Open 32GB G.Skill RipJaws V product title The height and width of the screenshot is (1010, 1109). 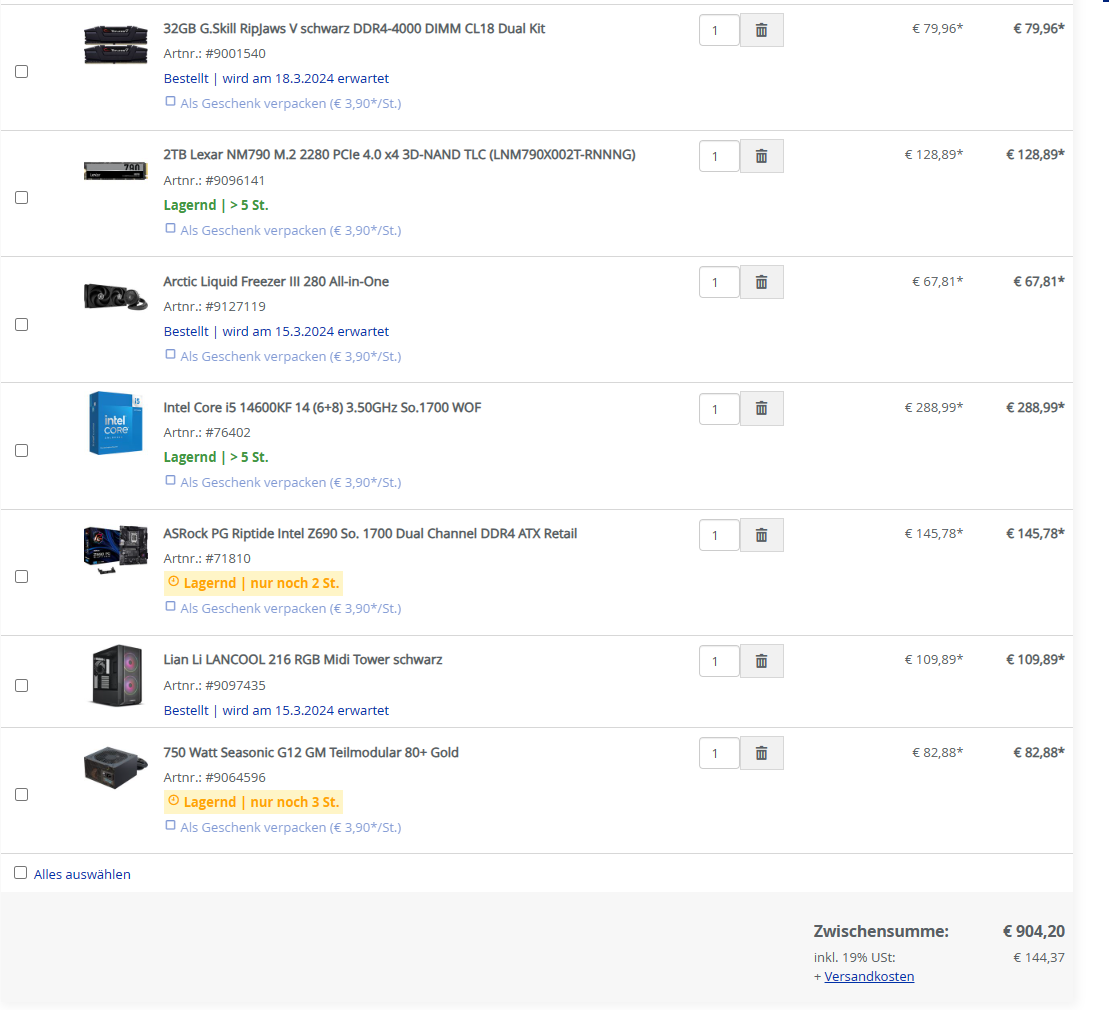click(x=354, y=28)
